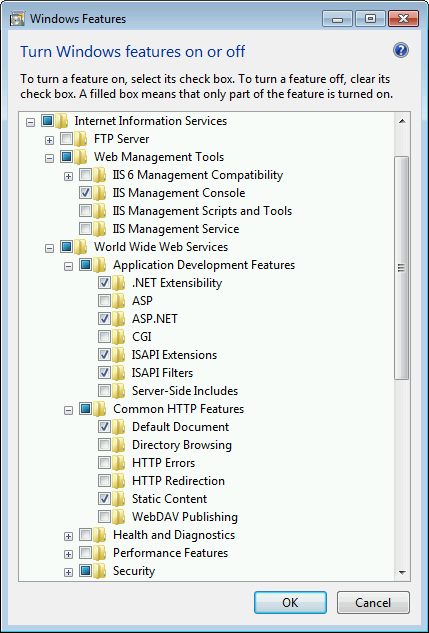Enable the CGI checkbox

pyautogui.click(x=104, y=337)
